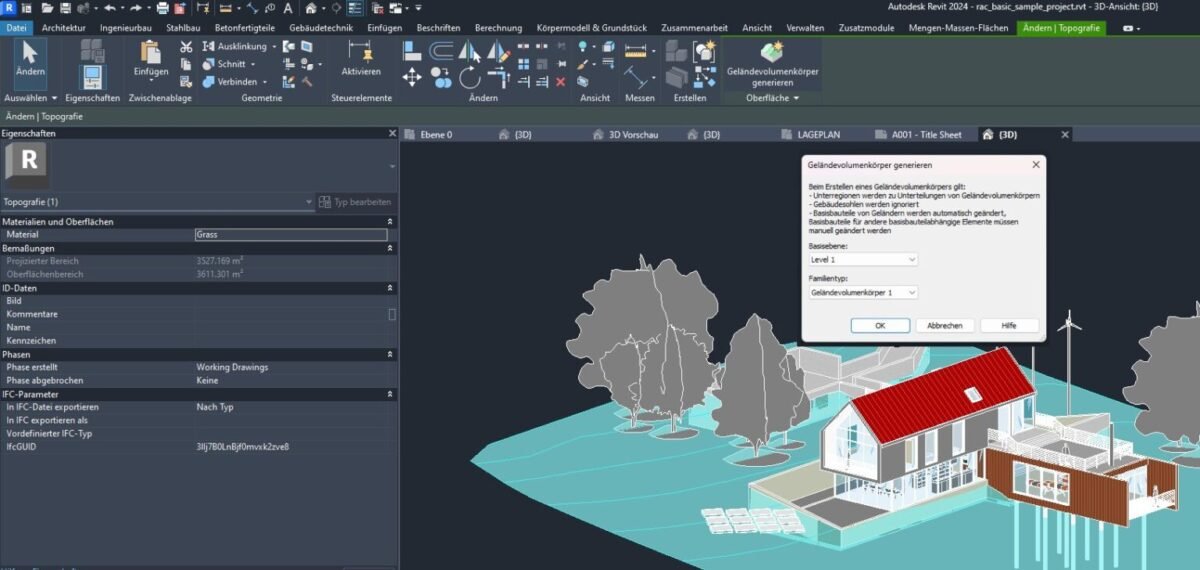Viewport: 1200px width, 570px height.
Task: Open the Familientyp Geländevolumenkörper 1 dropdown
Action: (x=863, y=292)
